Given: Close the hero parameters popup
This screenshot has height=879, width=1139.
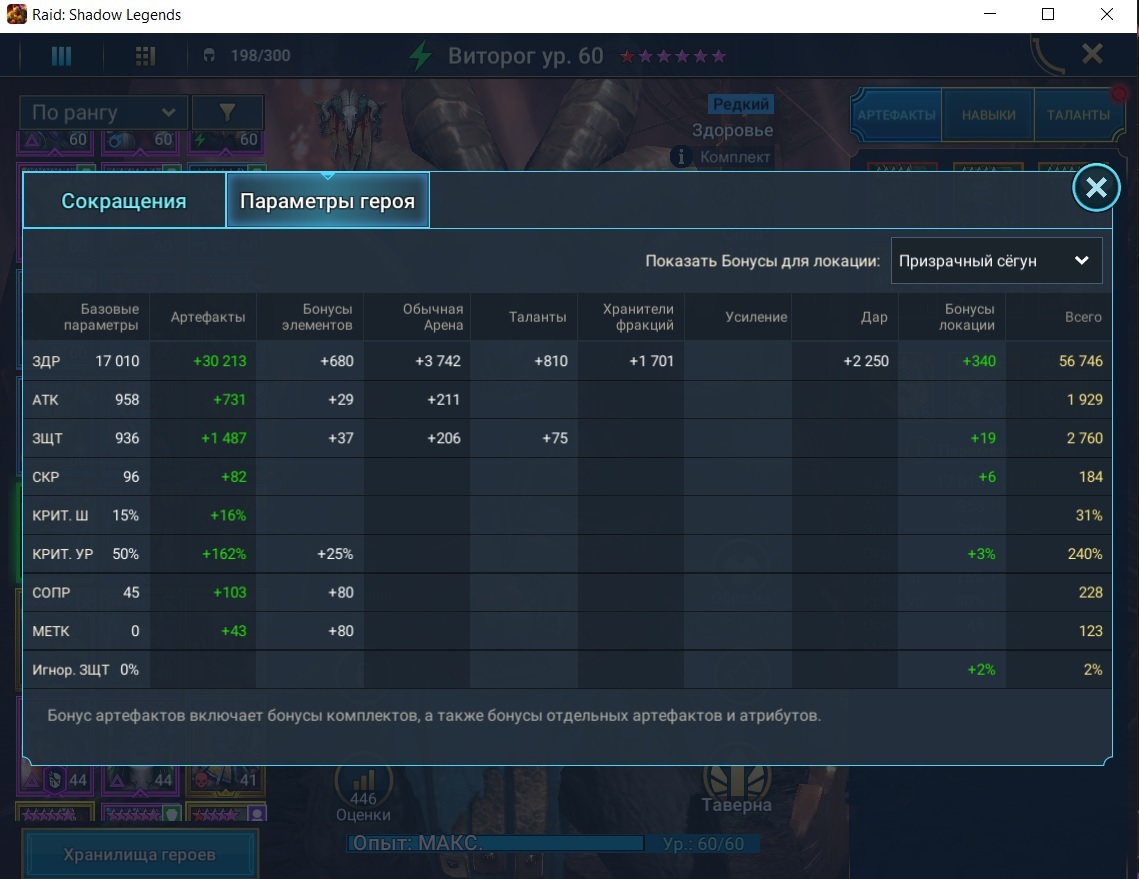Looking at the screenshot, I should [1095, 188].
